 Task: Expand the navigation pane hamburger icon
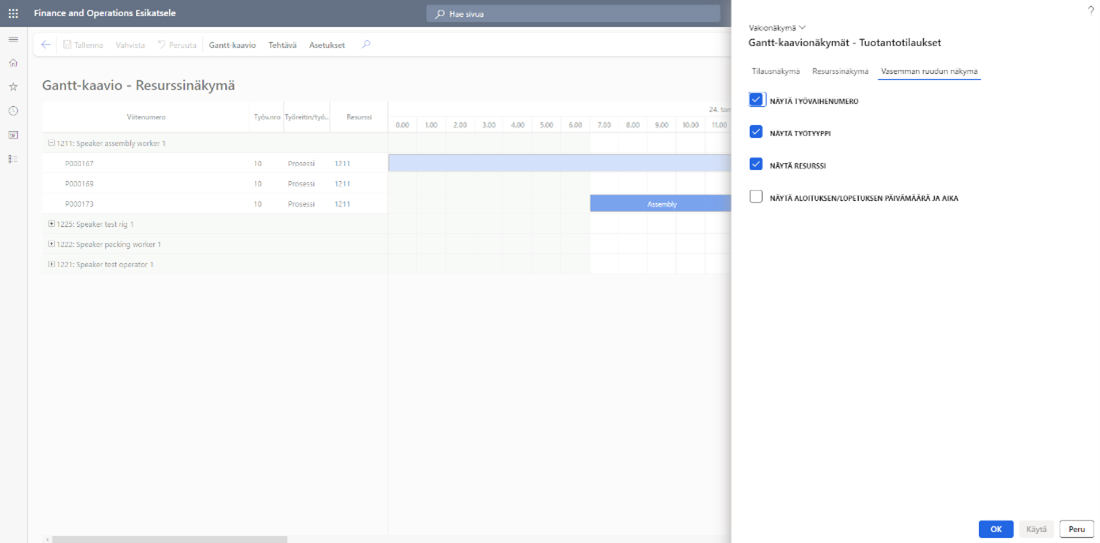pyautogui.click(x=13, y=39)
